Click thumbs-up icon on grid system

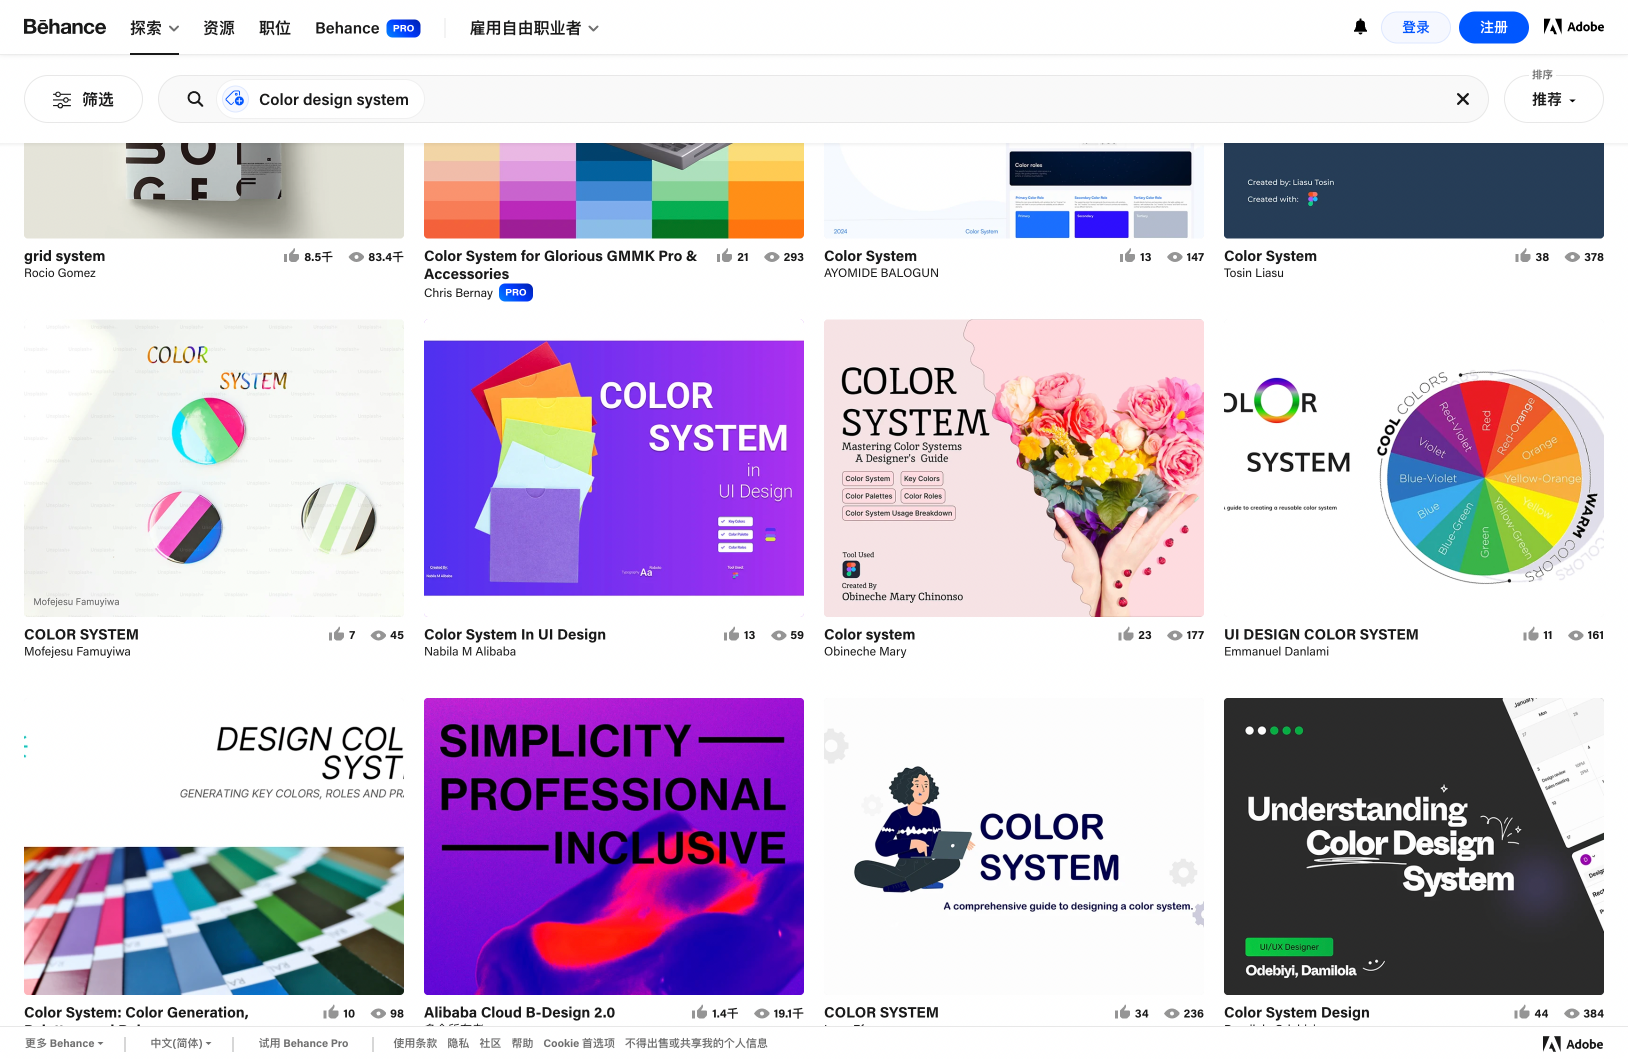click(x=291, y=256)
